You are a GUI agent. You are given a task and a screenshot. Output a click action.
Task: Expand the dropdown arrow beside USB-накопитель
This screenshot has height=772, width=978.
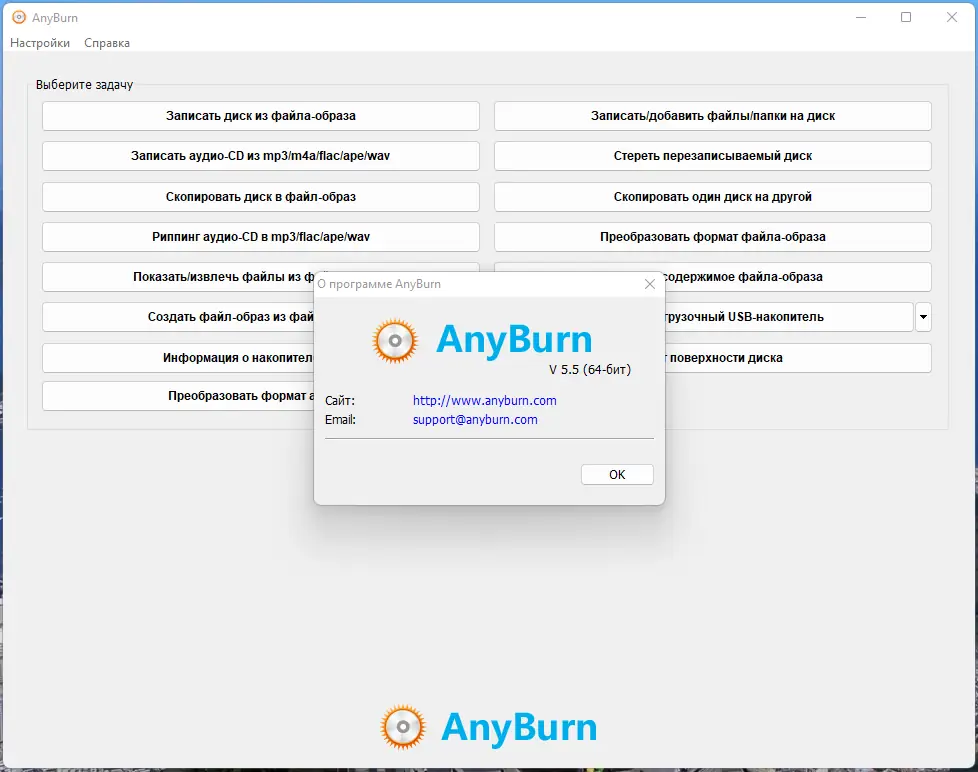tap(923, 317)
